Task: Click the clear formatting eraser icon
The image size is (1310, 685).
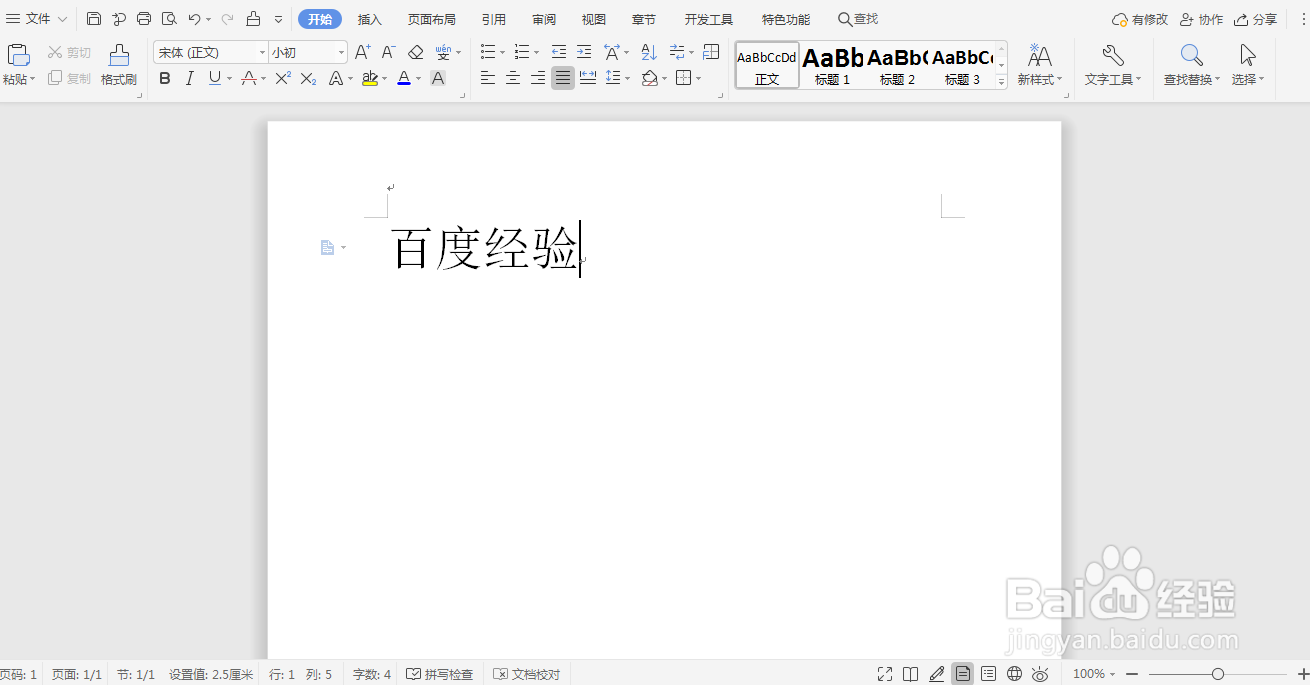Action: [x=415, y=51]
